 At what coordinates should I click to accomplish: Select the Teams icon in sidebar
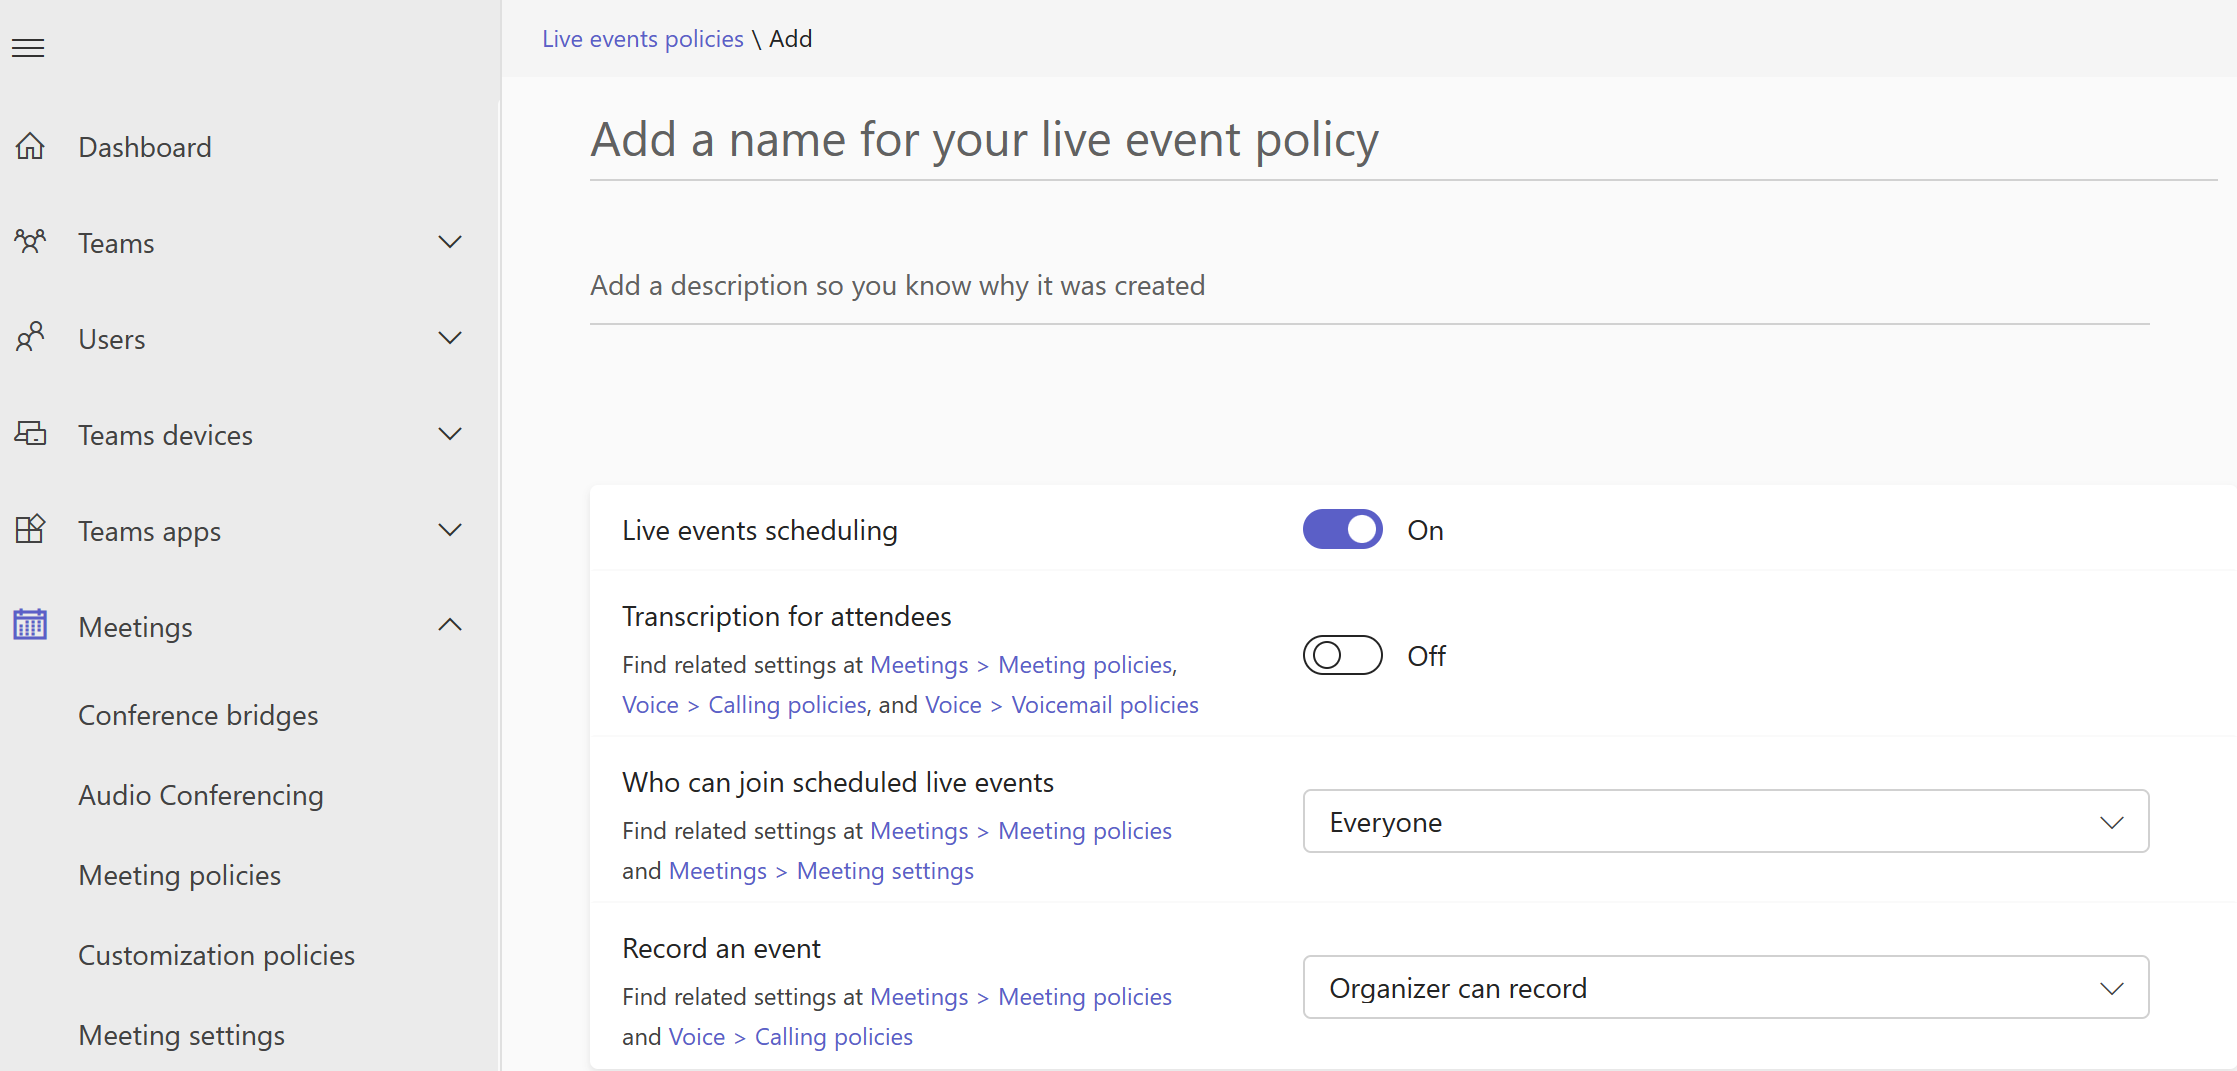(x=31, y=242)
